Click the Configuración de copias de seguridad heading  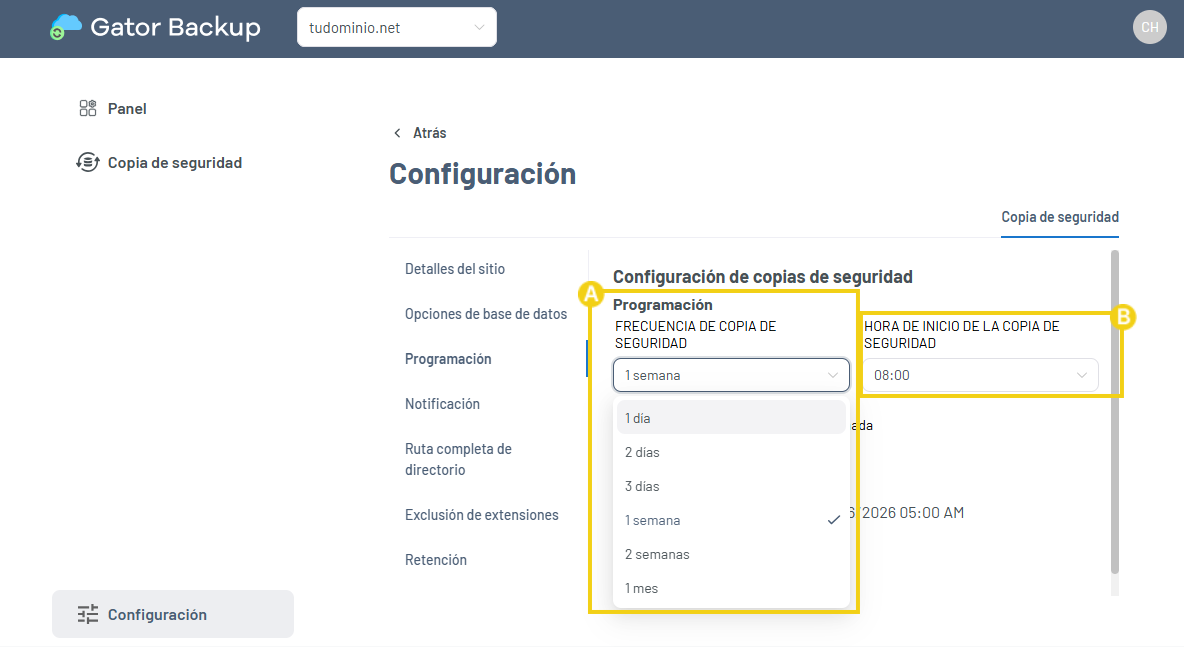pyautogui.click(x=763, y=277)
